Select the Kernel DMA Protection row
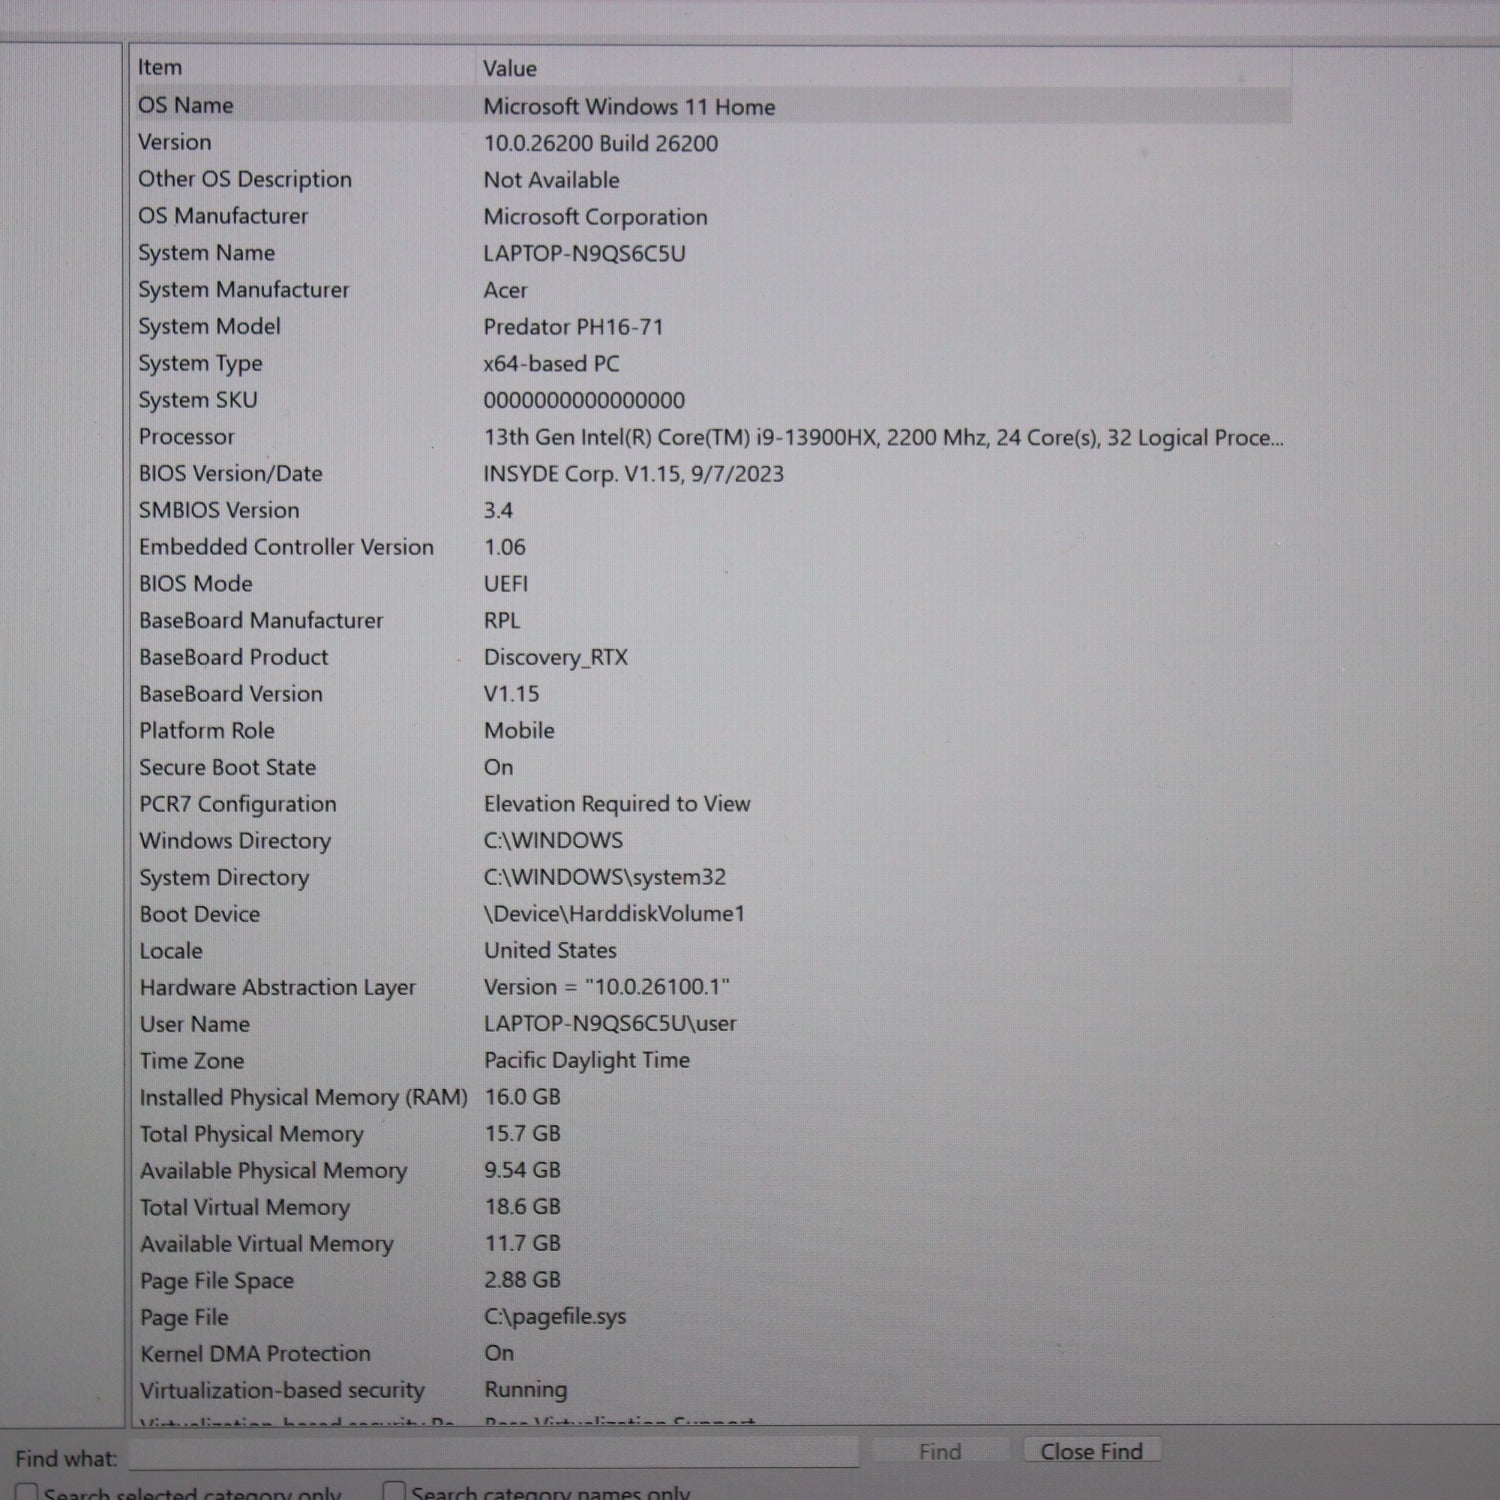The width and height of the screenshot is (1500, 1500). [255, 1354]
